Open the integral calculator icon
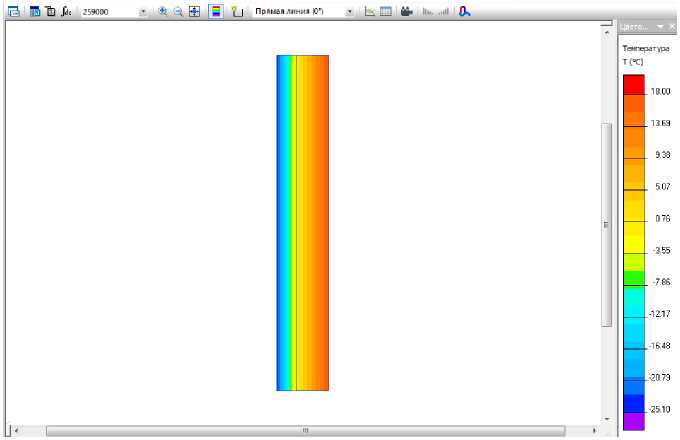Image resolution: width=680 pixels, height=440 pixels. coord(66,11)
